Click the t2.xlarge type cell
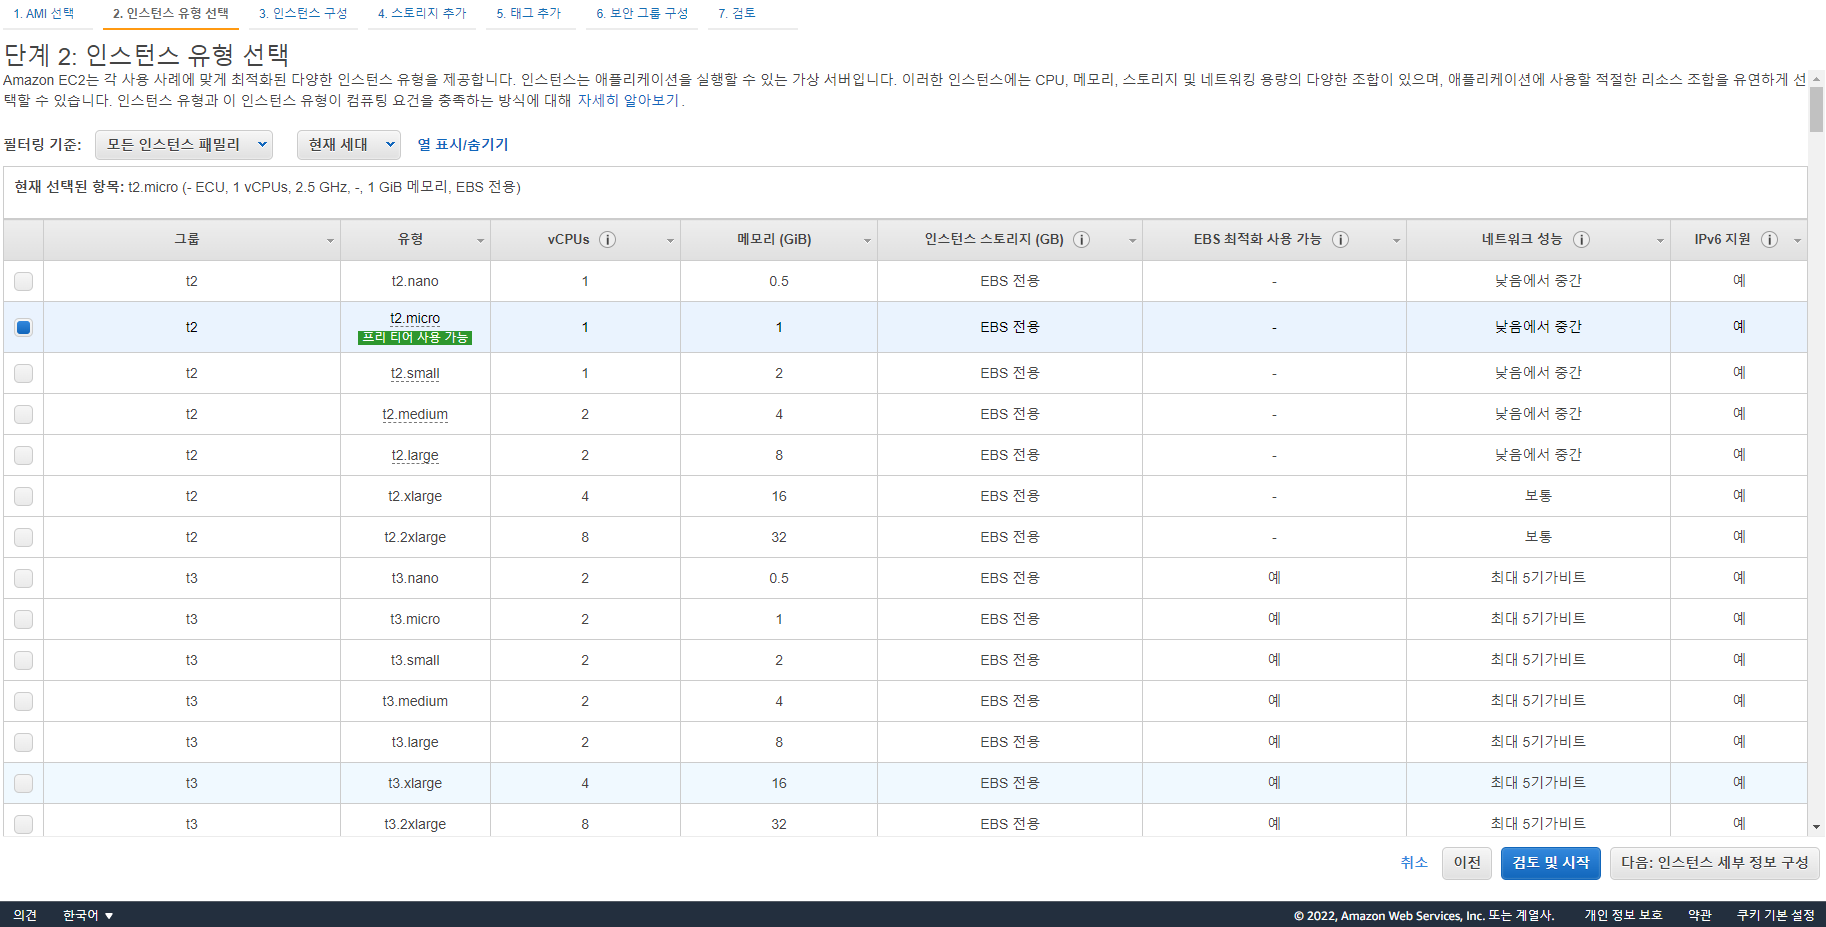Viewport: 1826px width, 927px height. (x=415, y=497)
